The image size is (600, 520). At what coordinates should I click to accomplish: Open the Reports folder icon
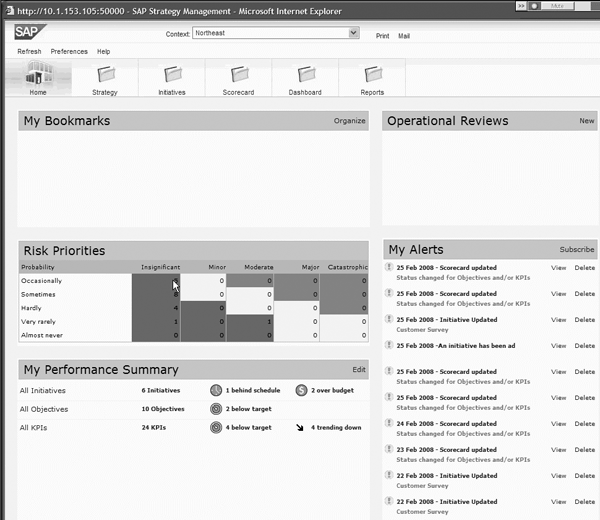coord(373,74)
